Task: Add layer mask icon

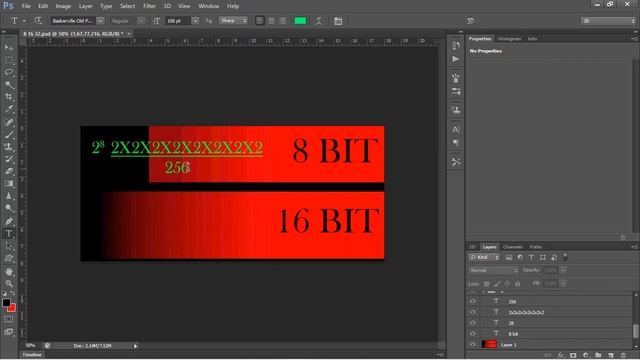Action: (573, 356)
